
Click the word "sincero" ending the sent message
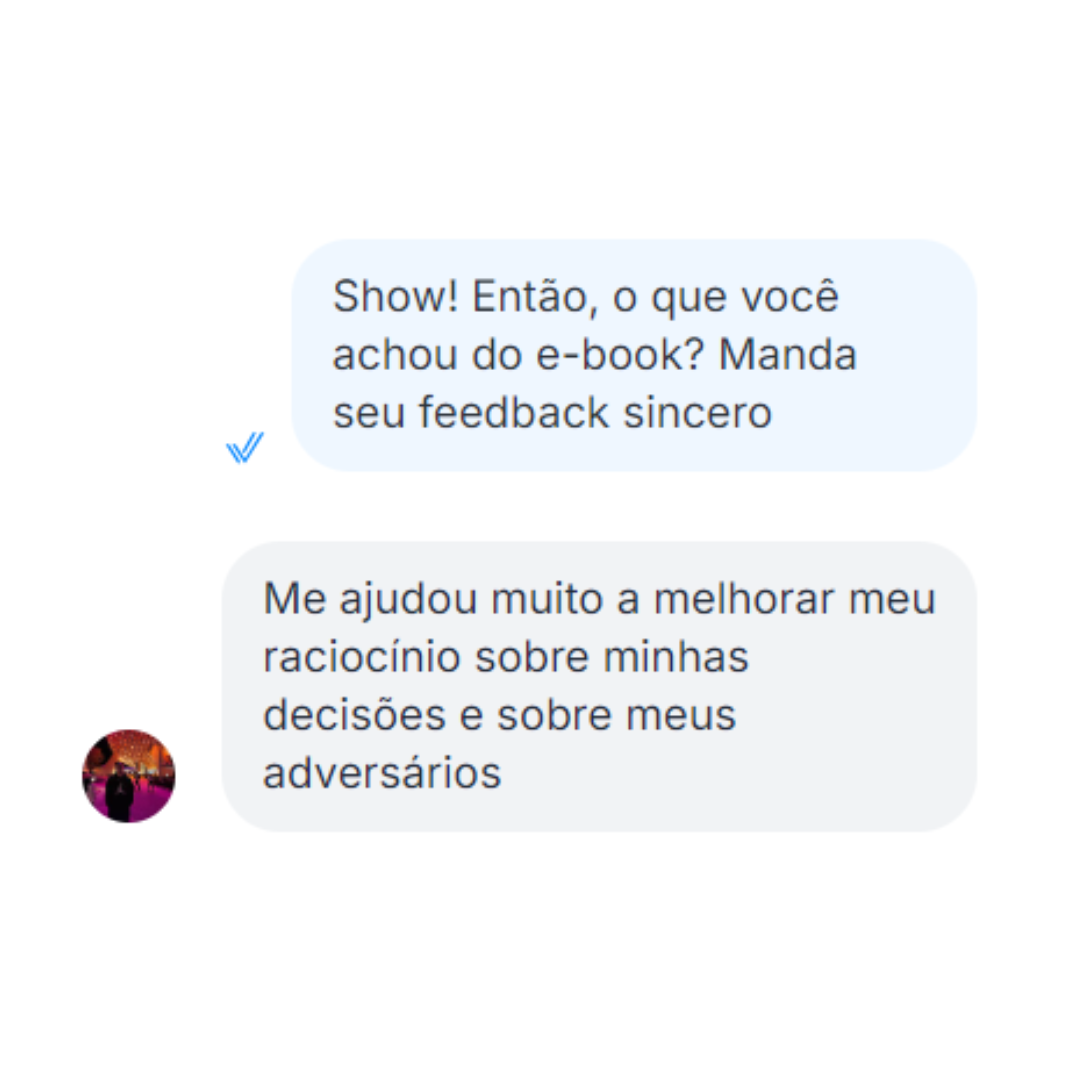pos(697,413)
